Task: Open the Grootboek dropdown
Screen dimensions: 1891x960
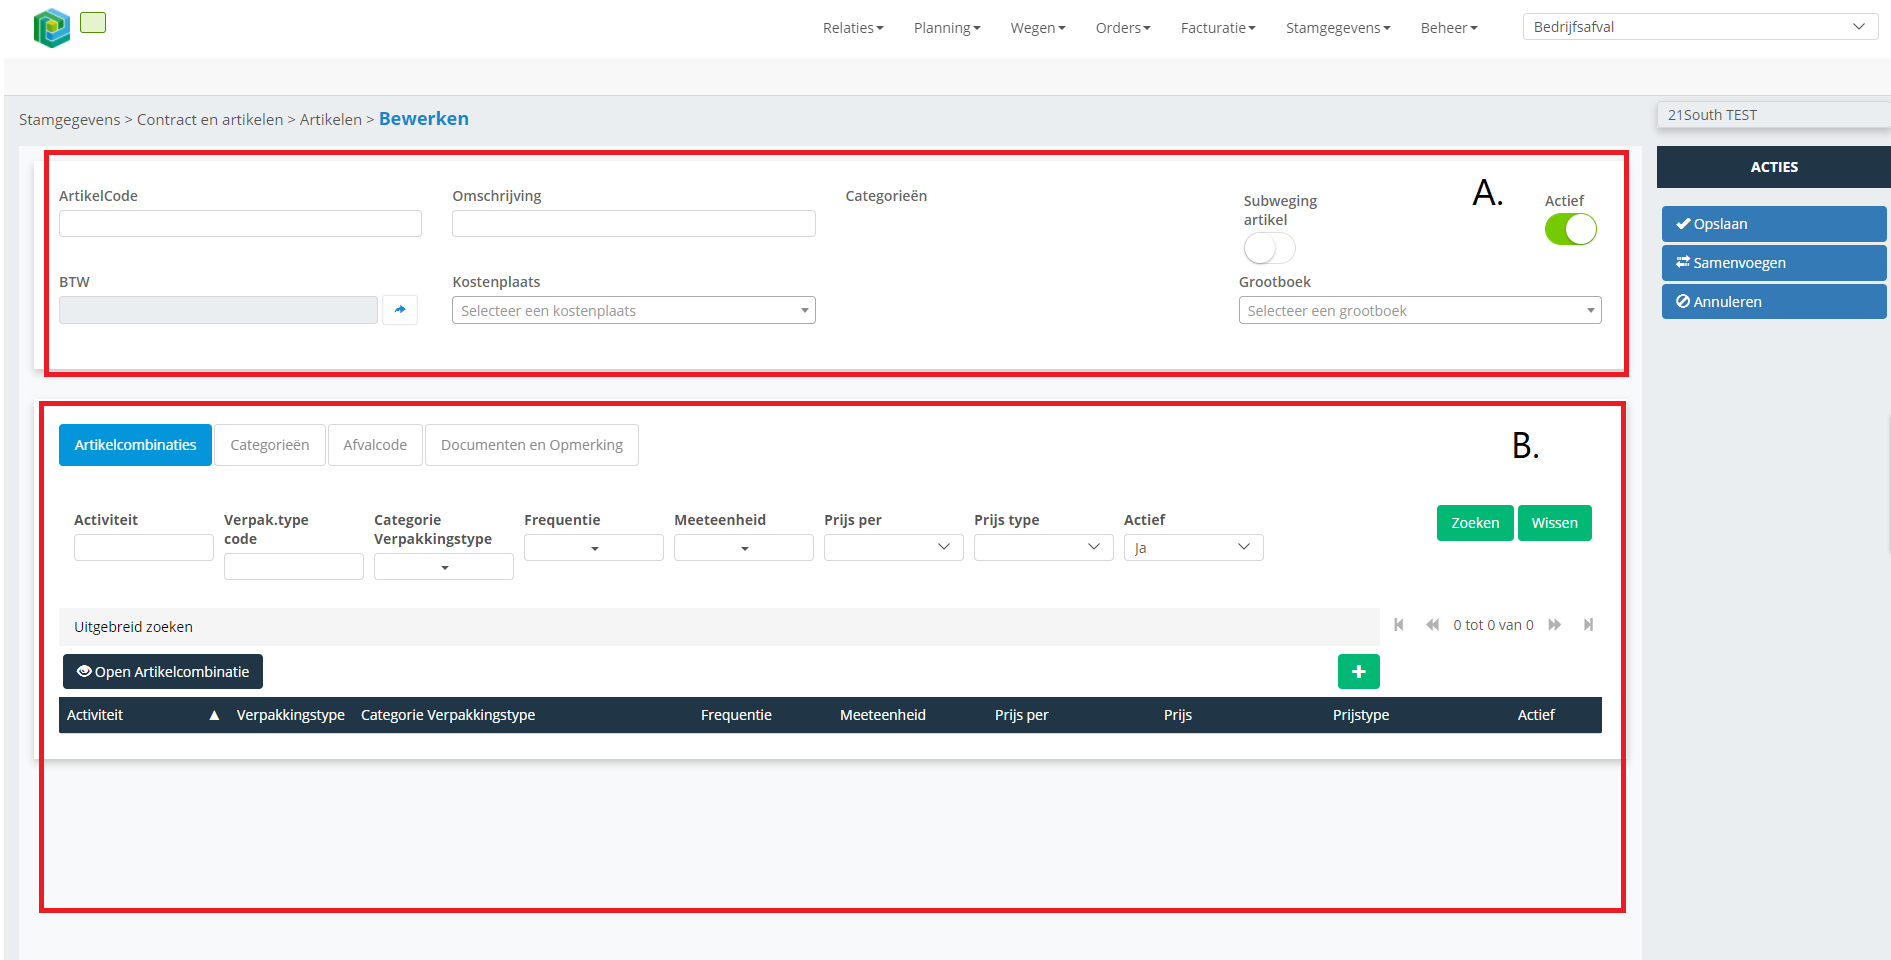Action: point(1419,310)
